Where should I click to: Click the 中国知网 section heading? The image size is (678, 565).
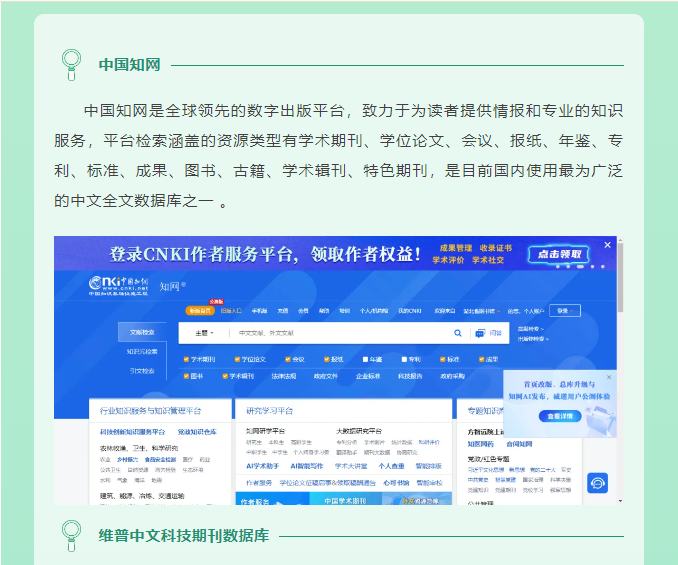(x=129, y=65)
